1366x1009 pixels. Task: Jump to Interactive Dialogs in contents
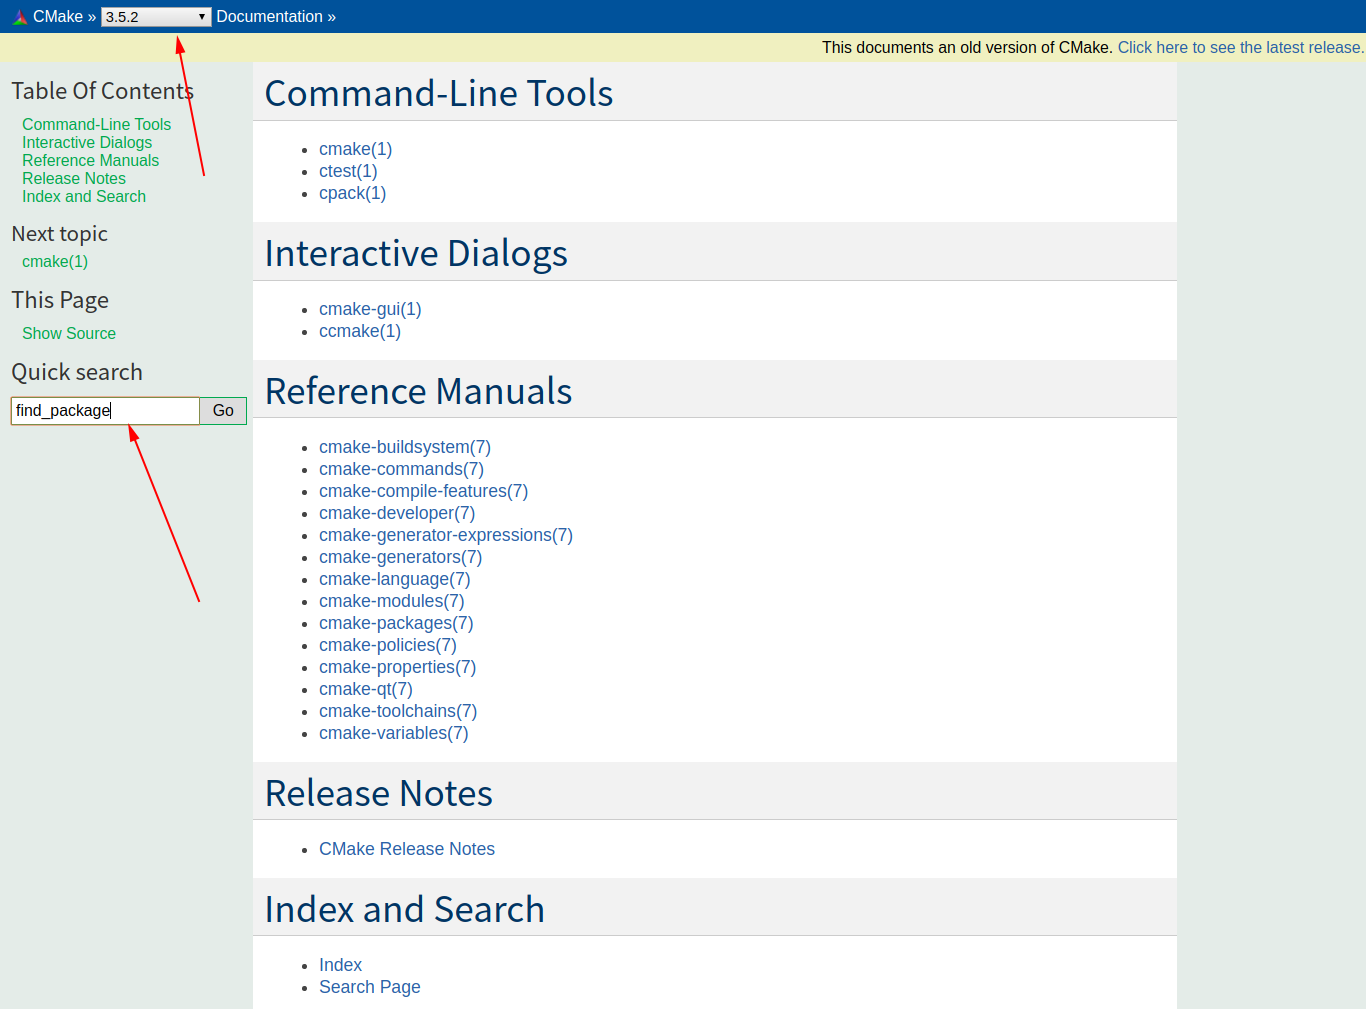(87, 142)
